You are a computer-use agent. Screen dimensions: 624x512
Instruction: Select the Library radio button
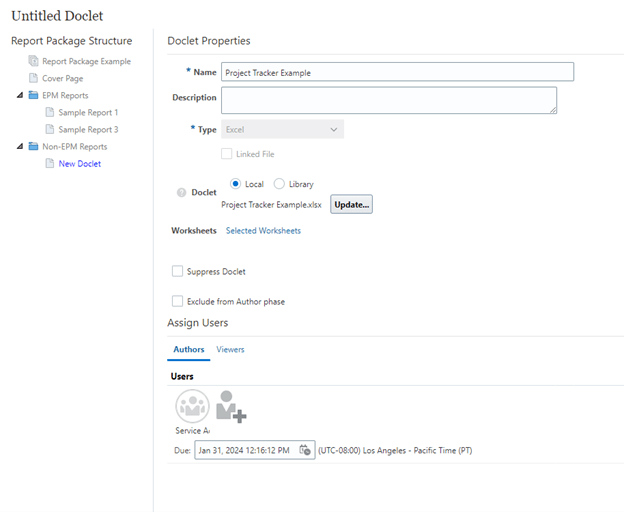(x=279, y=184)
